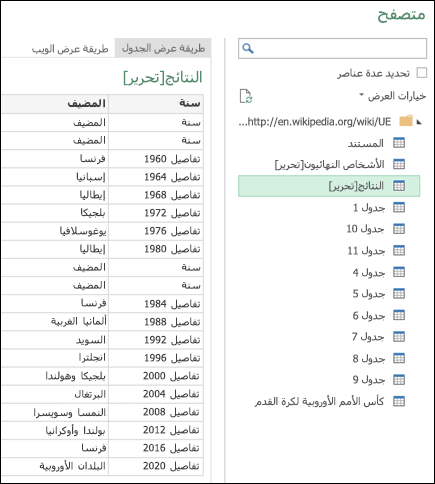Click the تفاصيل 2008 cell
The height and width of the screenshot is (484, 435).
(156, 412)
